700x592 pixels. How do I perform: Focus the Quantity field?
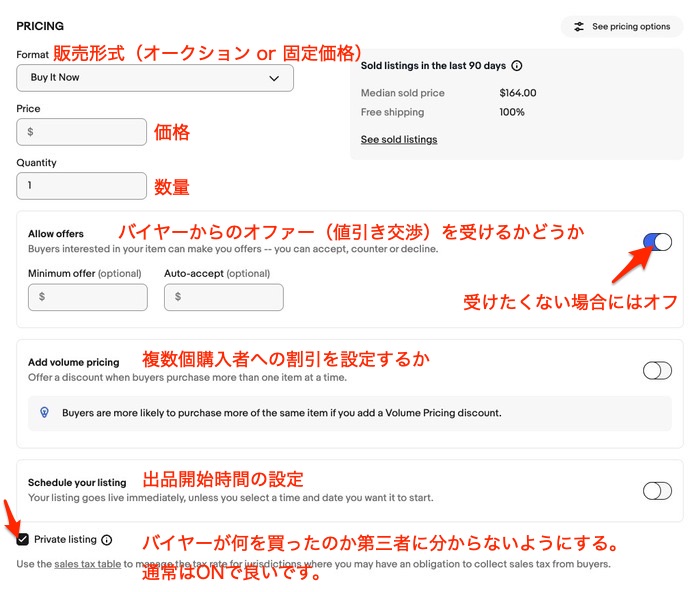click(82, 186)
